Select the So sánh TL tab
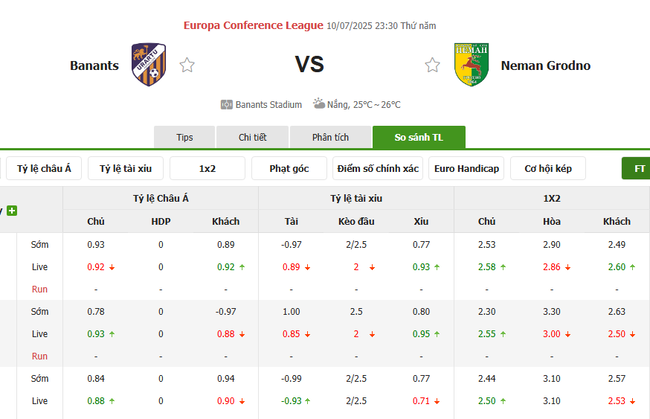 418,137
